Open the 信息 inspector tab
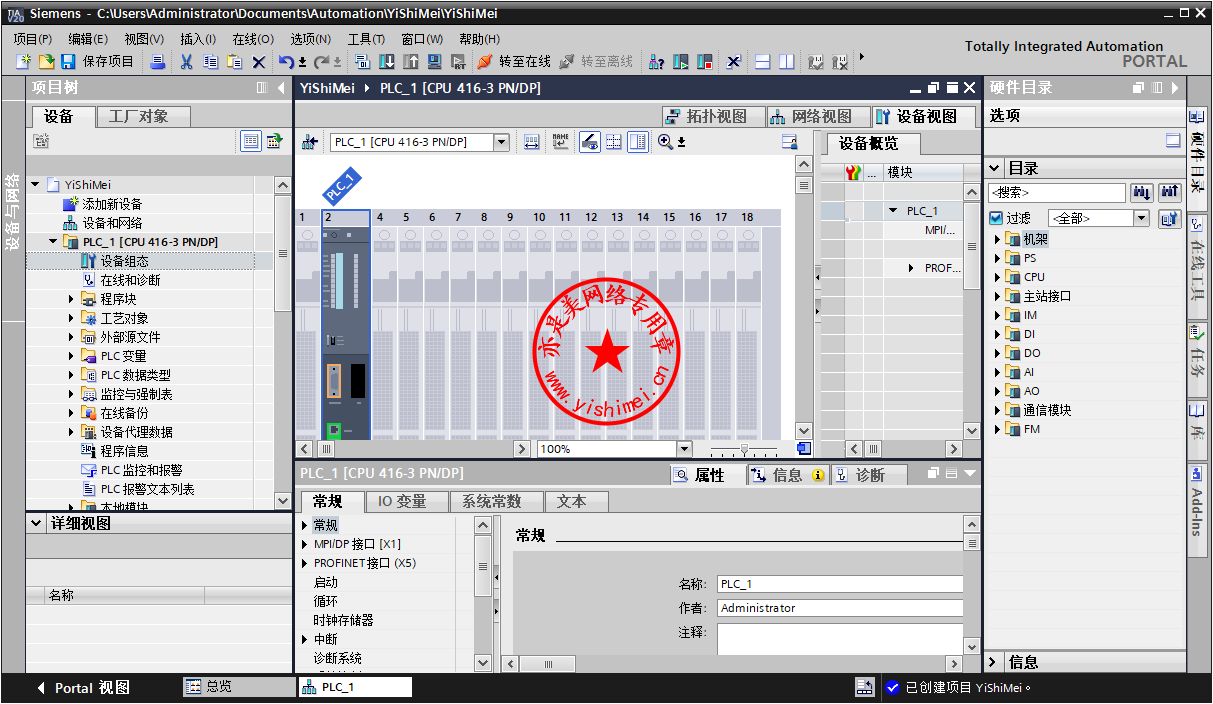The height and width of the screenshot is (704, 1213). click(x=789, y=475)
